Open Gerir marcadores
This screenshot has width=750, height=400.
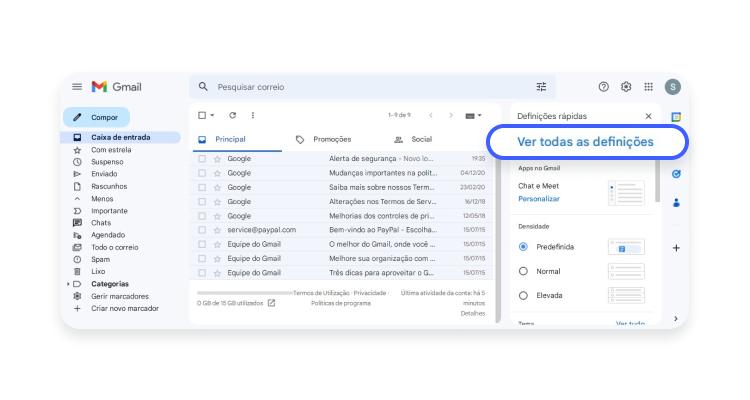120,296
